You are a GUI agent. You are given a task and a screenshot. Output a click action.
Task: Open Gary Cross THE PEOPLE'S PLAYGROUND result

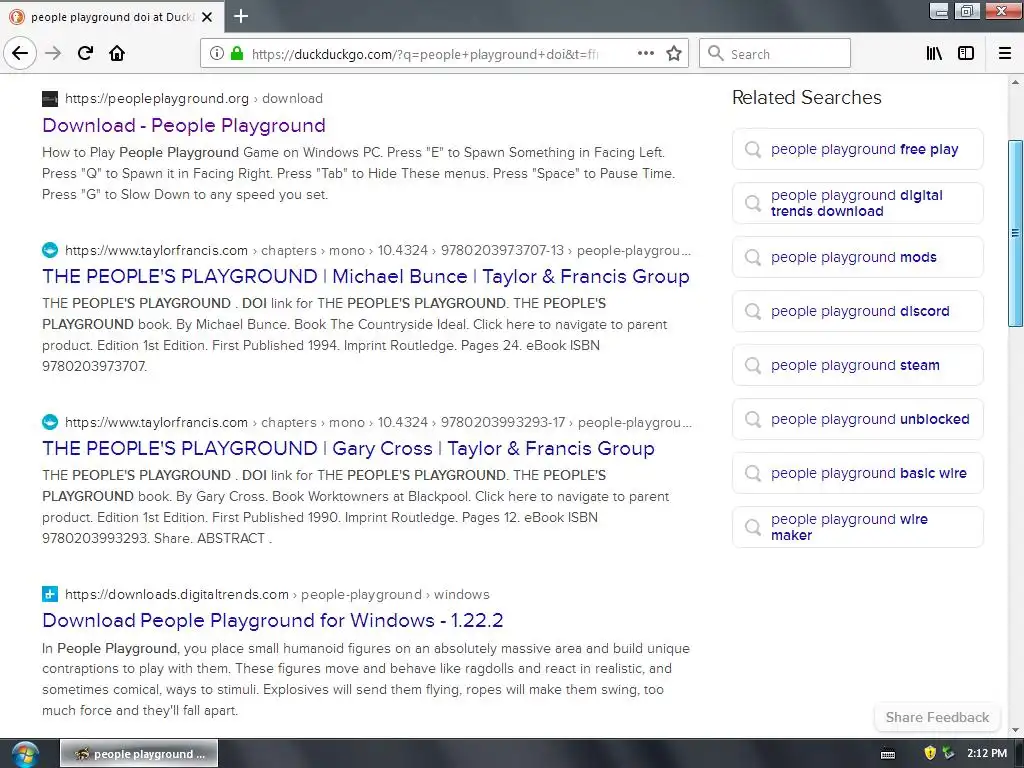pyautogui.click(x=348, y=448)
